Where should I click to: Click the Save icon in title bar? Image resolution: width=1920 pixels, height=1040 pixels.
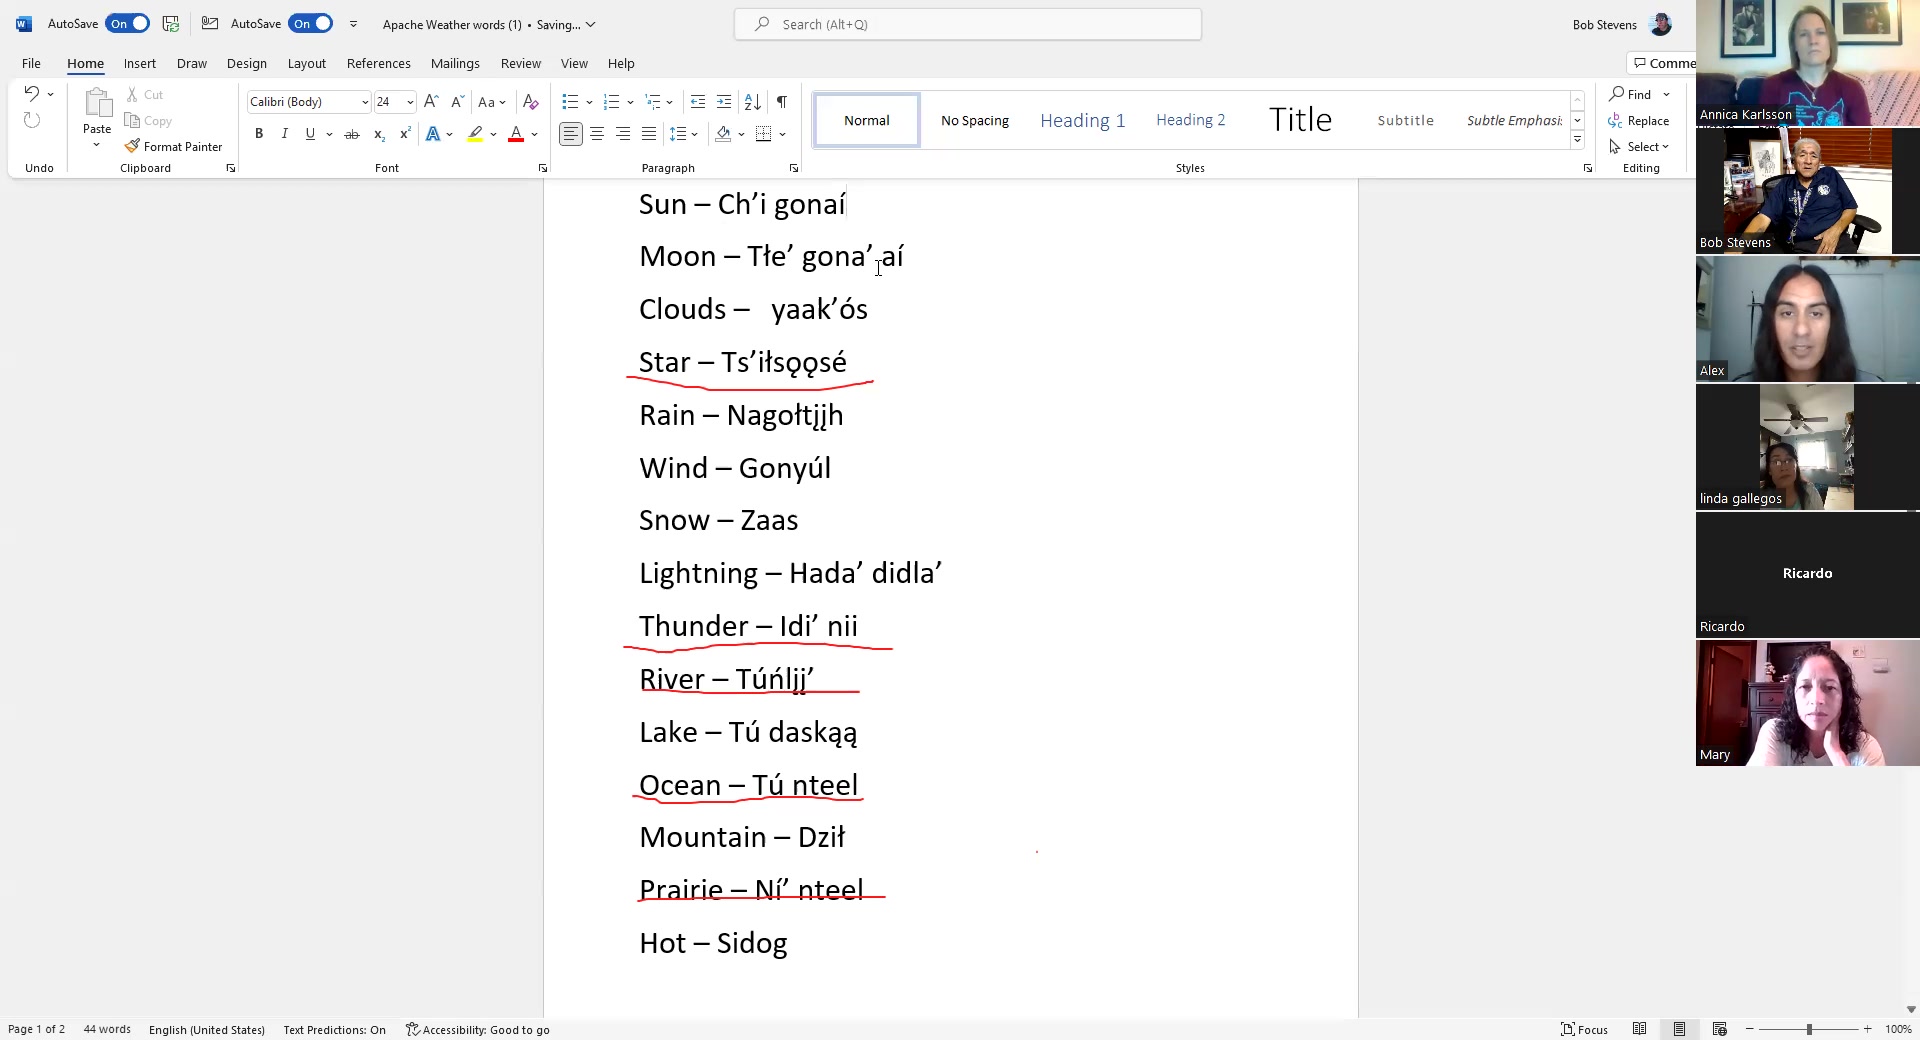[x=171, y=24]
